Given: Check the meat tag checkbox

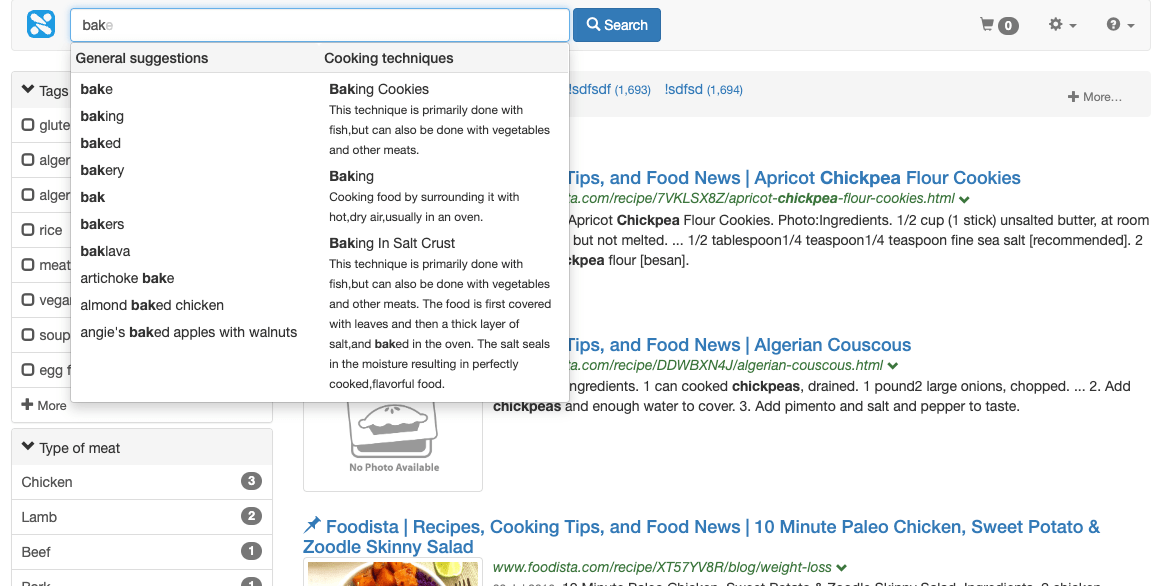Looking at the screenshot, I should 28,265.
